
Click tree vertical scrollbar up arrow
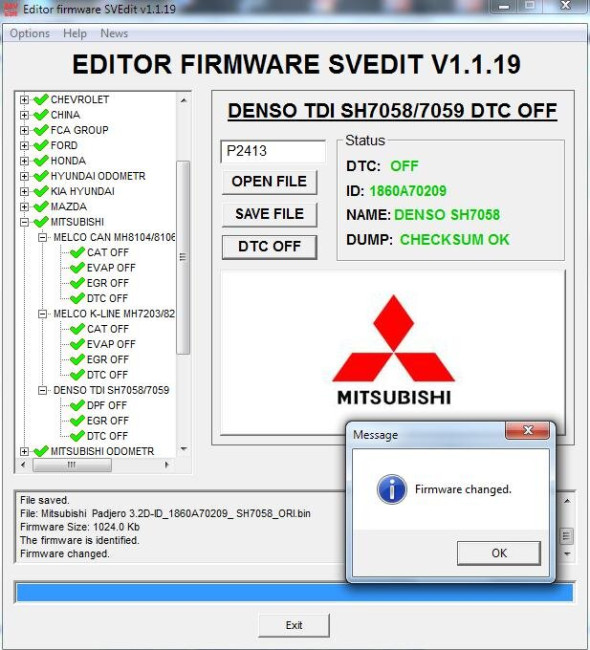tap(183, 100)
